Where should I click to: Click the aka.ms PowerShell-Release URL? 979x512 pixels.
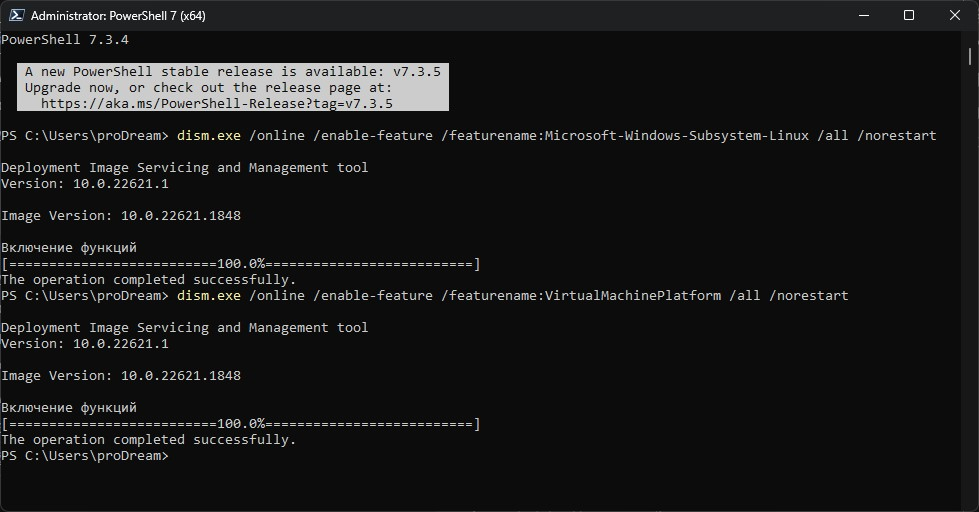pyautogui.click(x=217, y=104)
